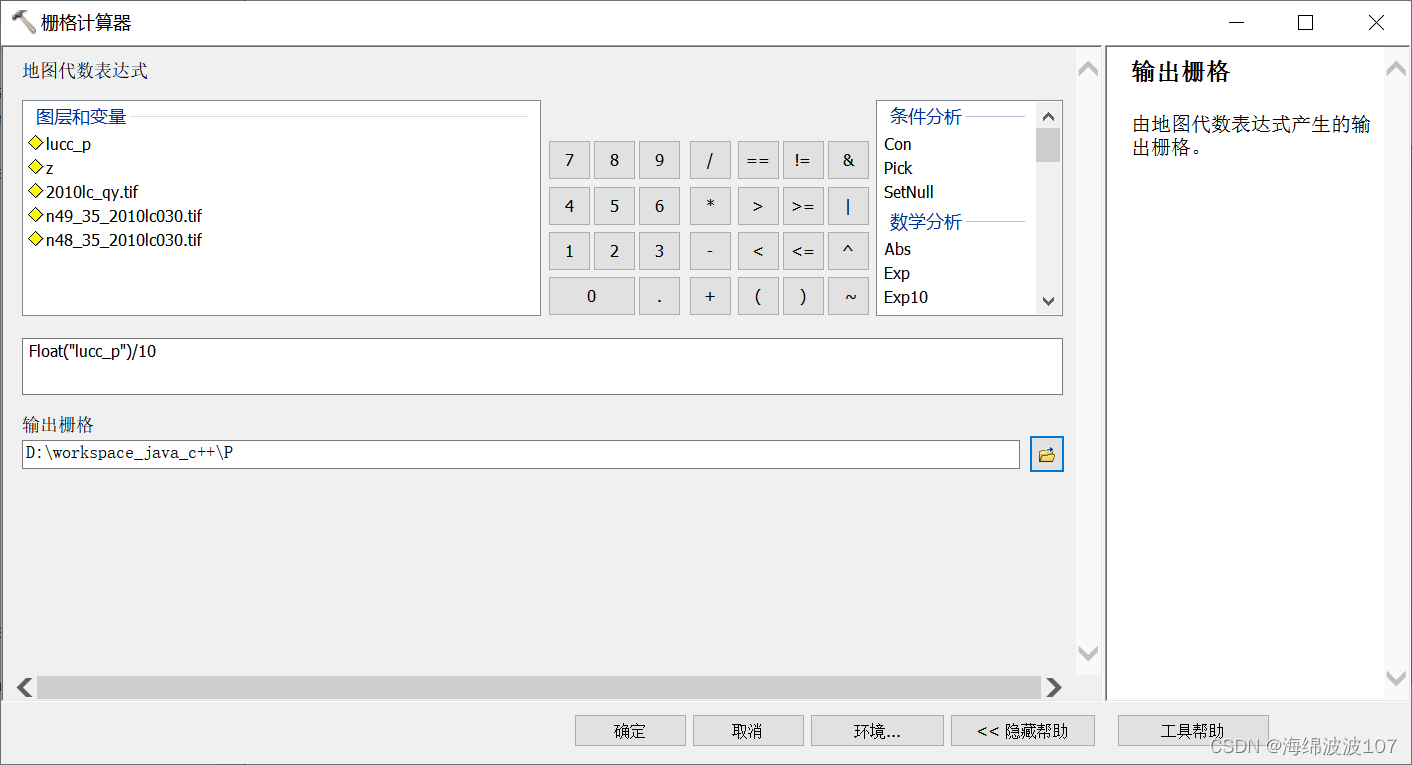Choose the Pick function

tap(898, 168)
